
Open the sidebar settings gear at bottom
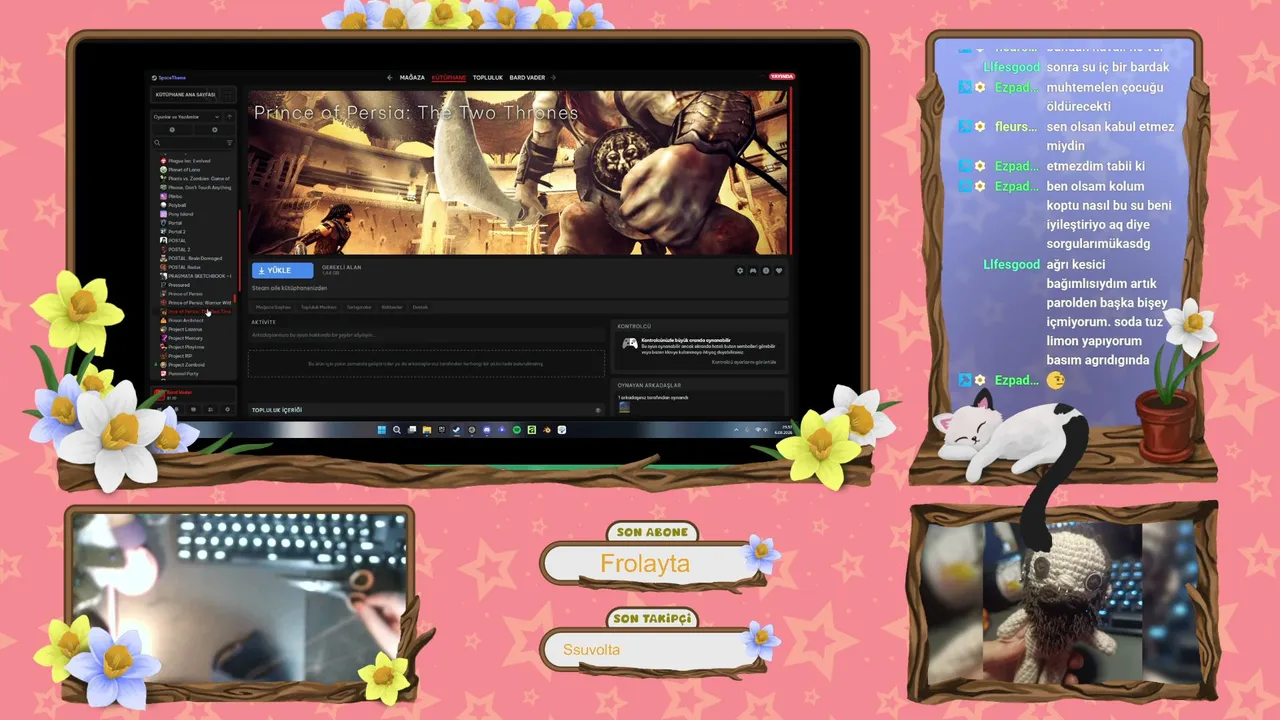[227, 409]
